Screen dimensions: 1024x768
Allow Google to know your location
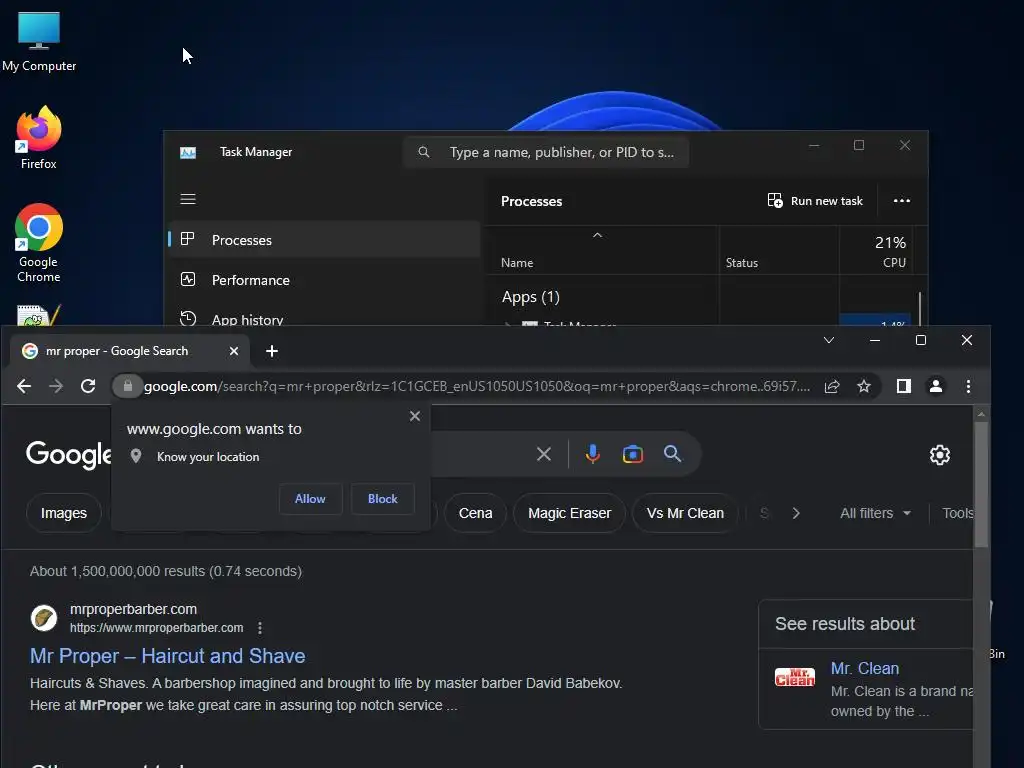click(x=310, y=499)
